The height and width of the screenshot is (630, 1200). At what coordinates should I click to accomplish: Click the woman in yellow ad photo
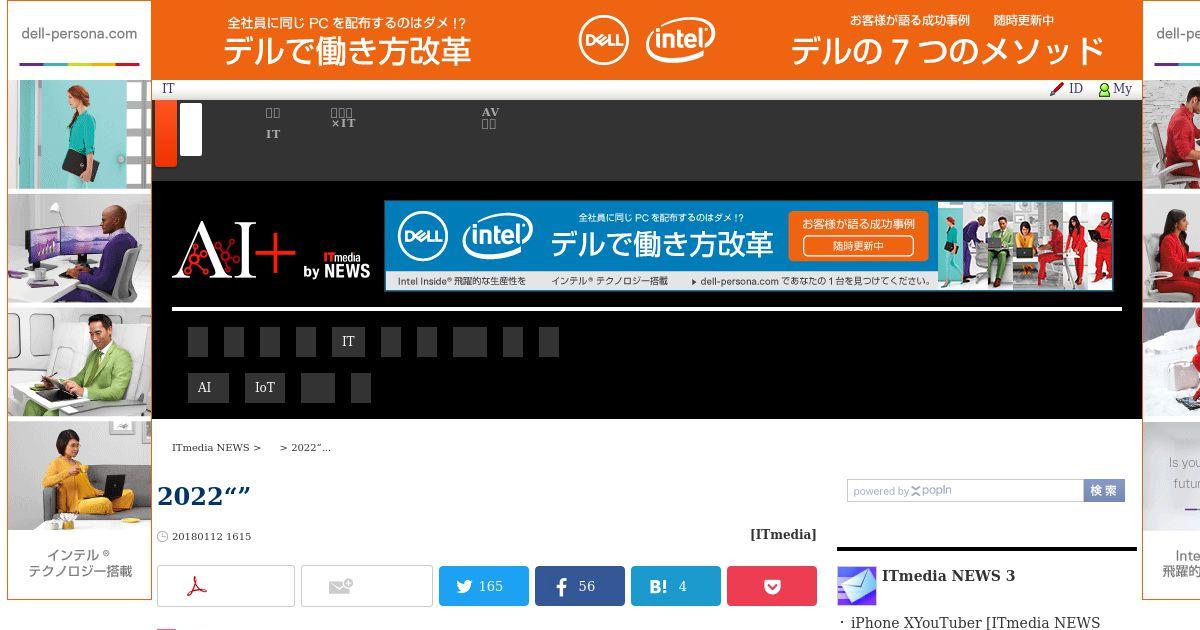tap(79, 475)
